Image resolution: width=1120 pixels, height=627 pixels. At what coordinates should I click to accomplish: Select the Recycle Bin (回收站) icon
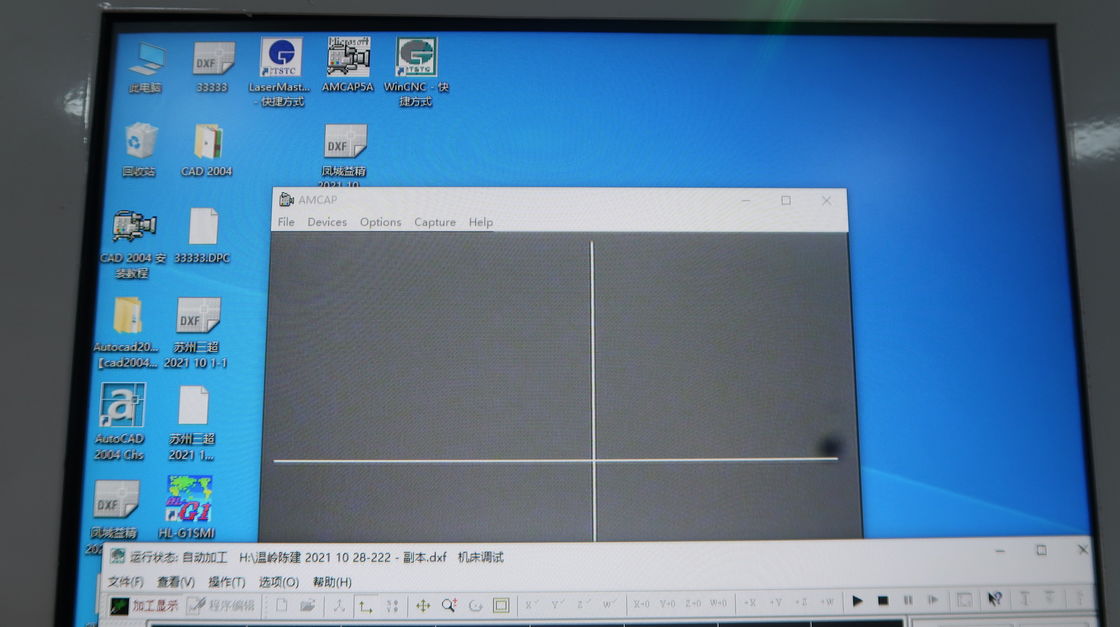pyautogui.click(x=141, y=142)
